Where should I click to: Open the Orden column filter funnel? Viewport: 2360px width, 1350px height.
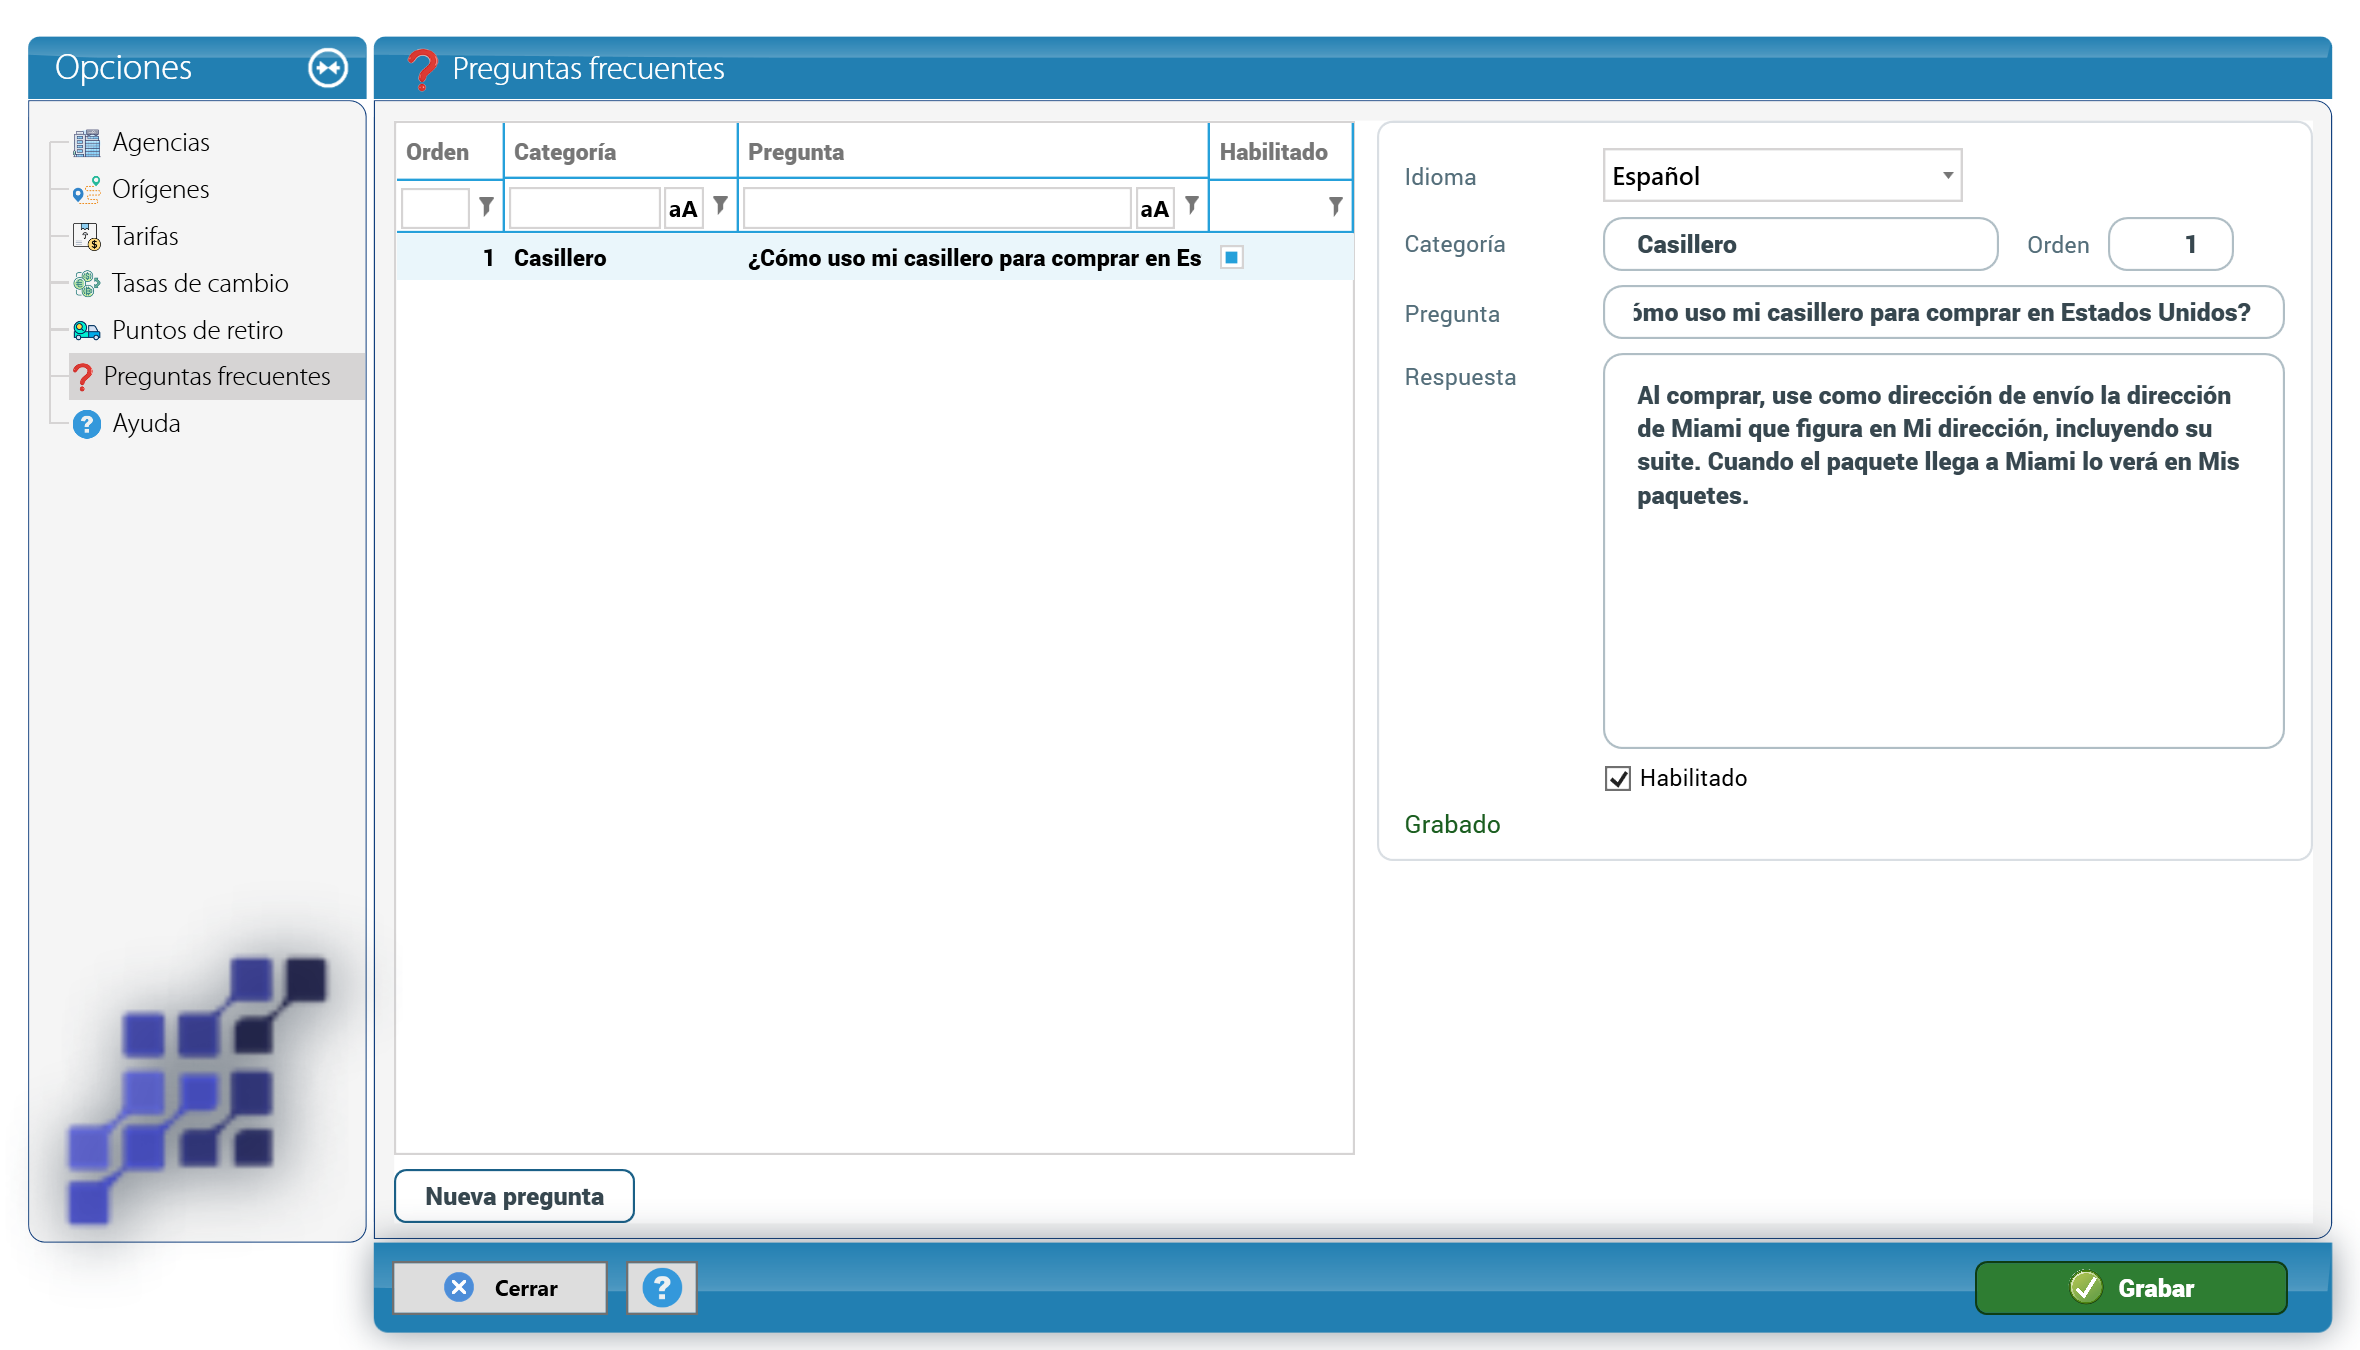(486, 206)
